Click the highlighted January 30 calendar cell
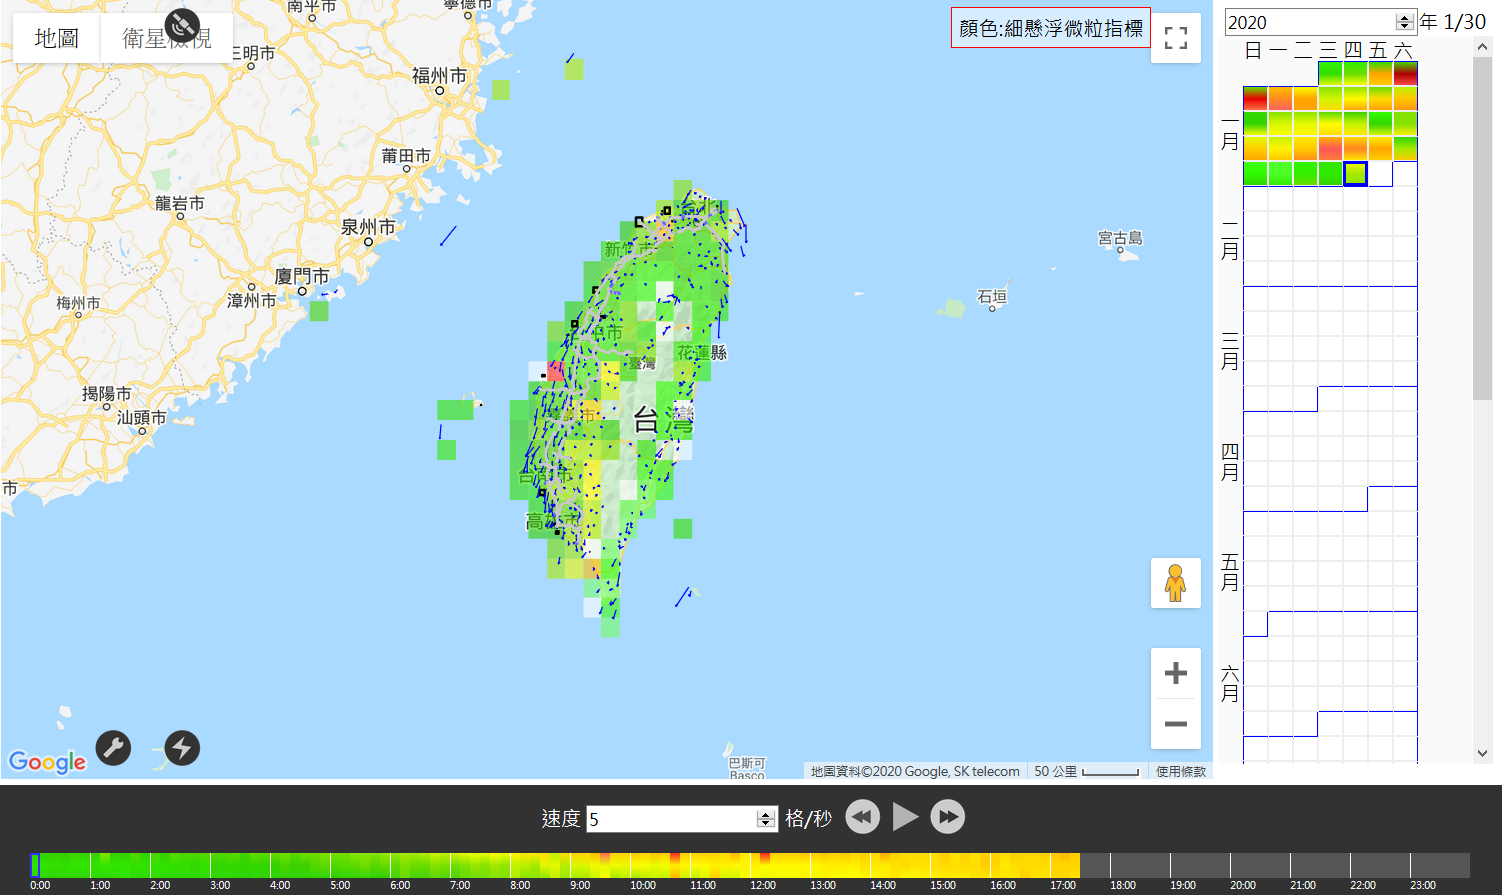Viewport: 1502px width, 895px height. (x=1355, y=173)
